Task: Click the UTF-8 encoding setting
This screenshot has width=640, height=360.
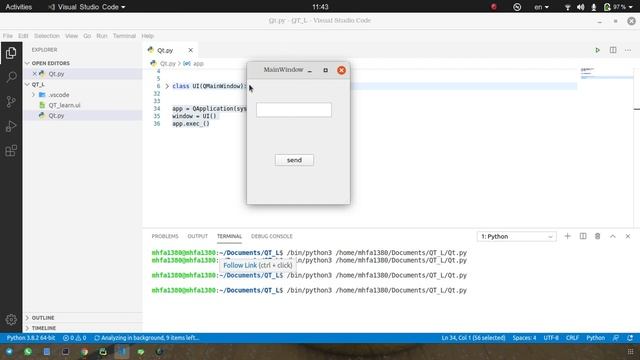Action: point(551,338)
